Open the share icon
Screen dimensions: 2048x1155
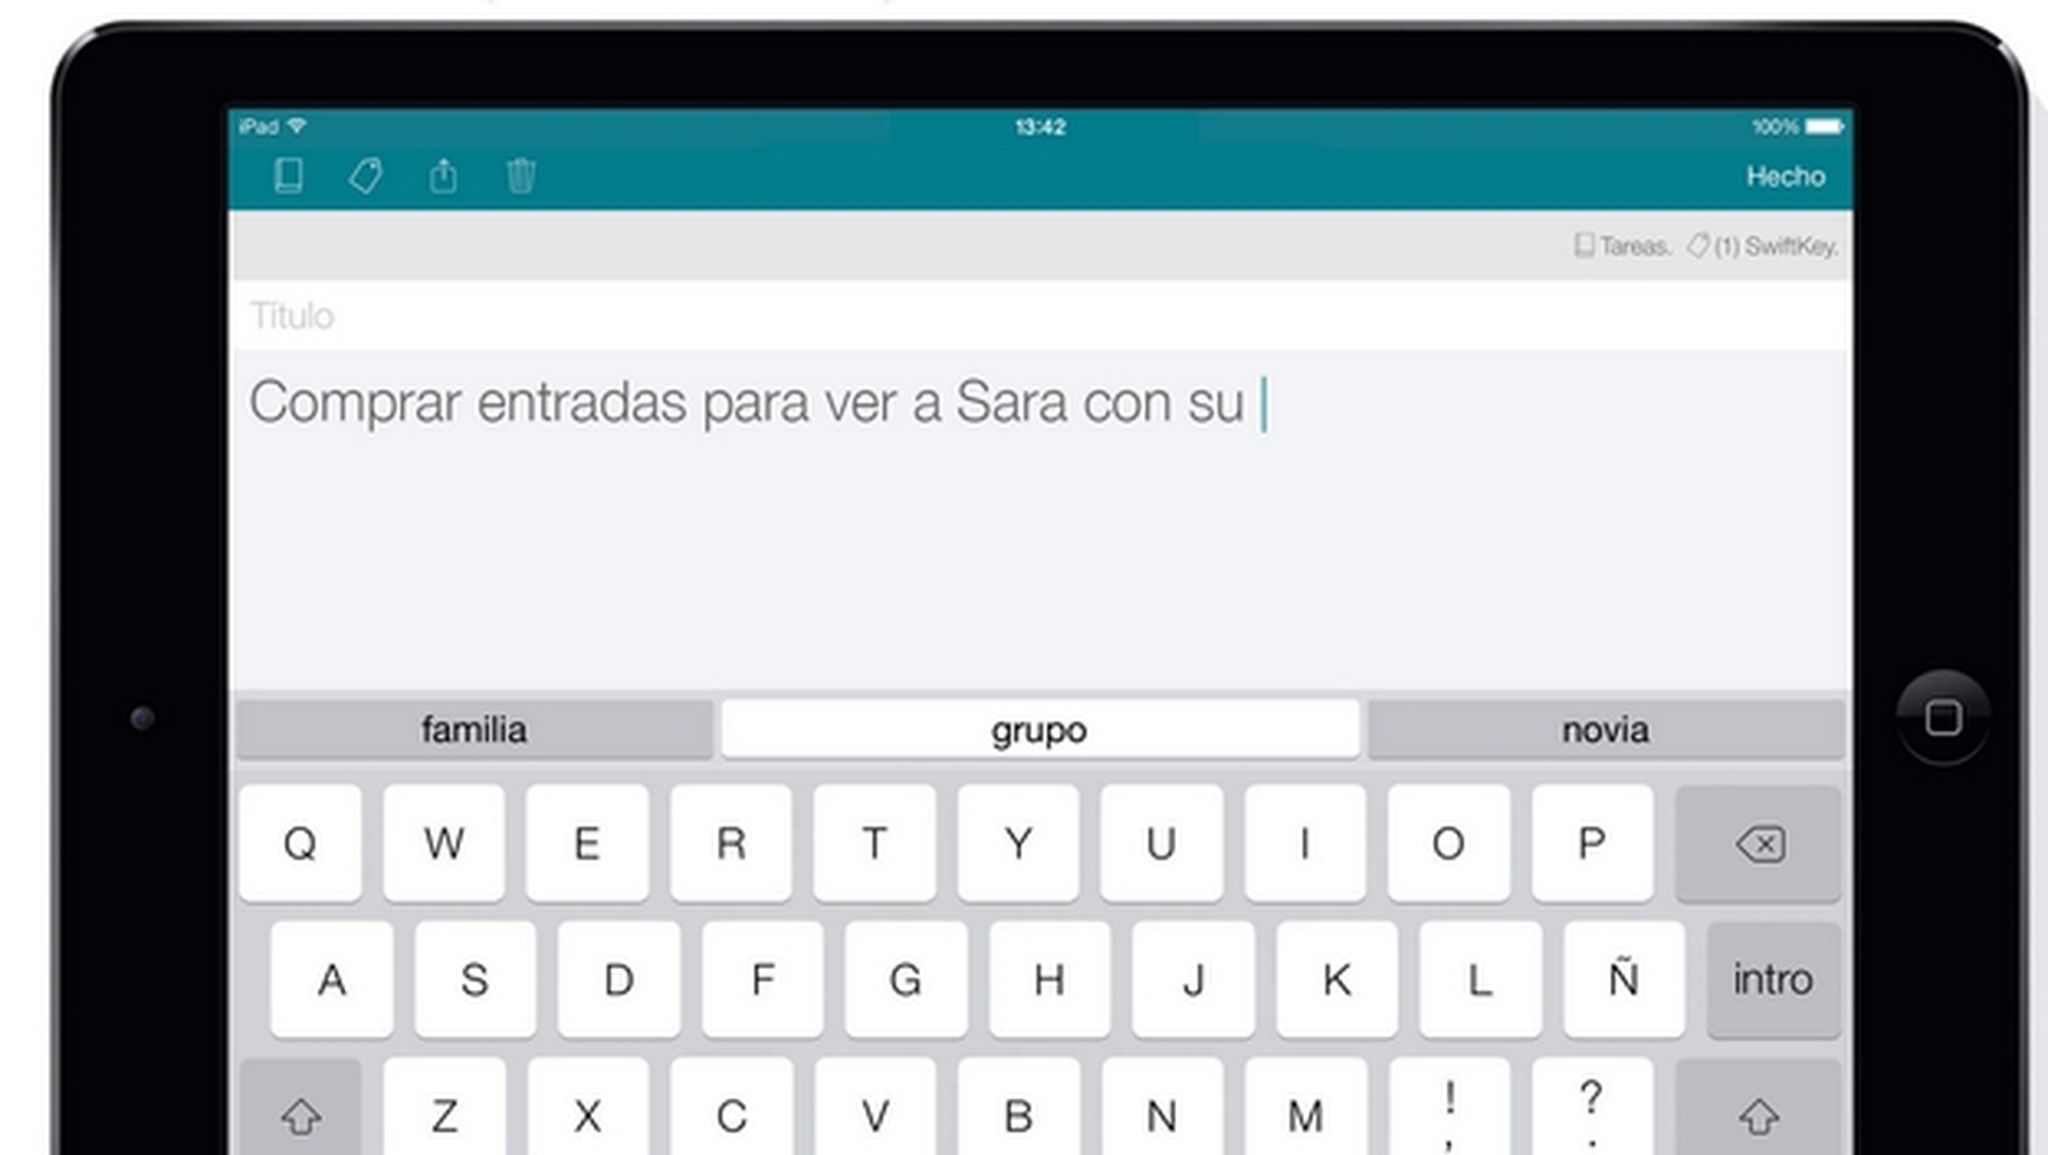pyautogui.click(x=442, y=176)
